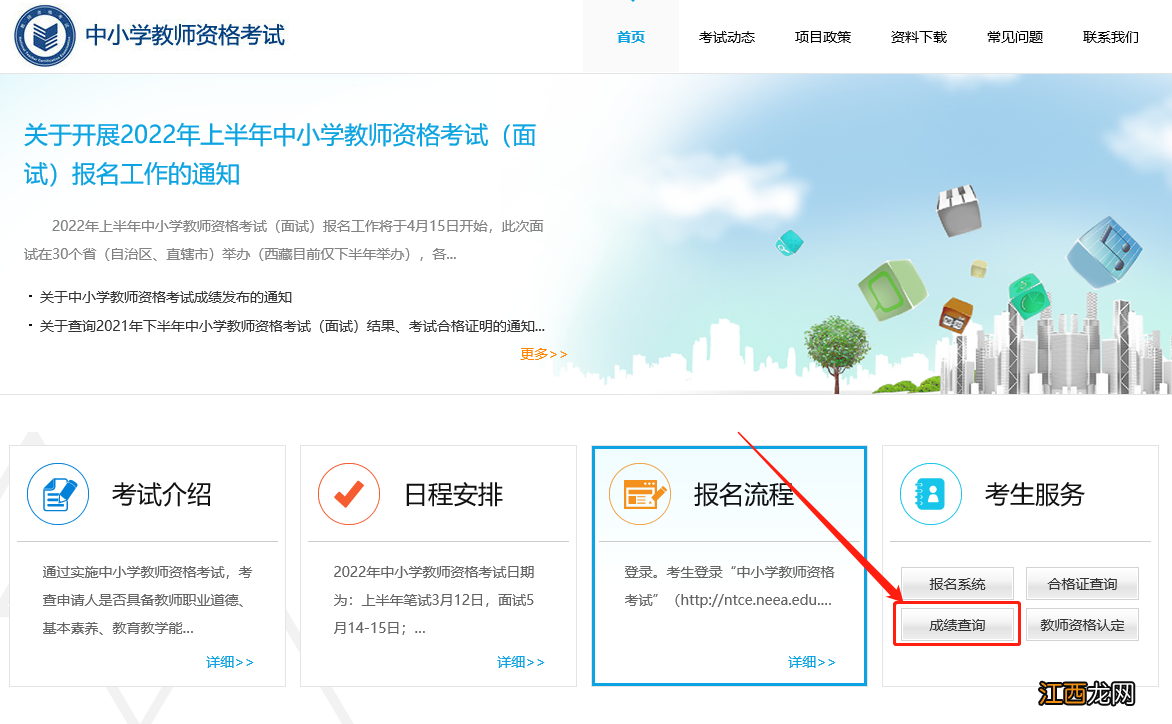Open 详细>> inside the 报名流程 card
This screenshot has height=724, width=1172.
(812, 661)
